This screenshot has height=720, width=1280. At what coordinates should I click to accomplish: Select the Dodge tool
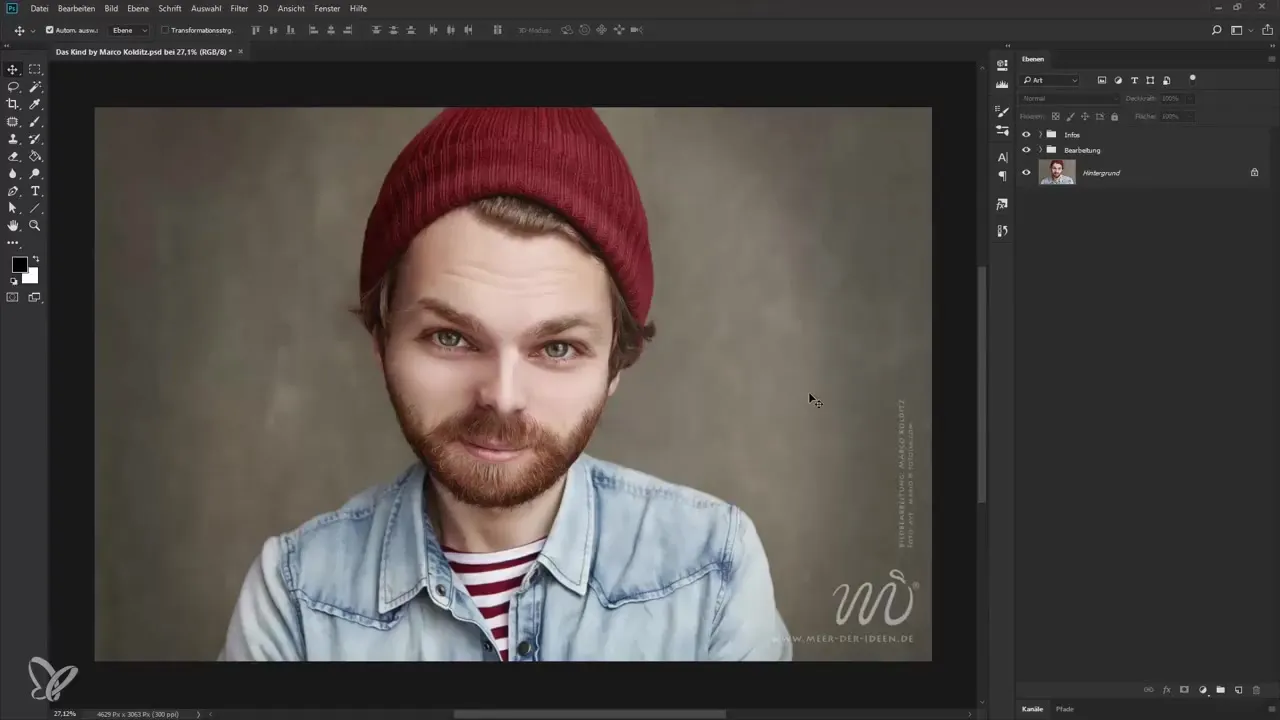[x=35, y=174]
